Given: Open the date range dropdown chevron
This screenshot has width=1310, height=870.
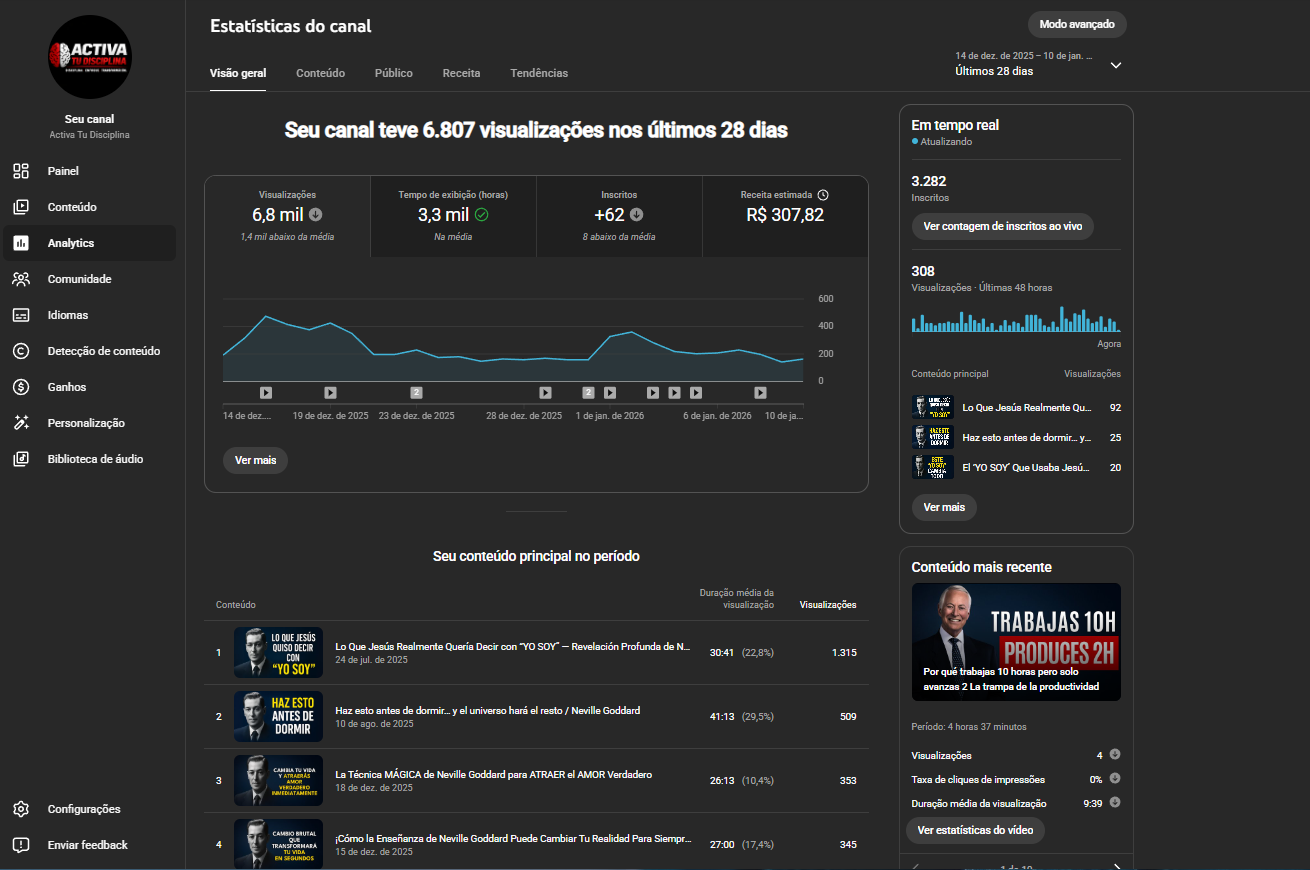Looking at the screenshot, I should 1116,65.
